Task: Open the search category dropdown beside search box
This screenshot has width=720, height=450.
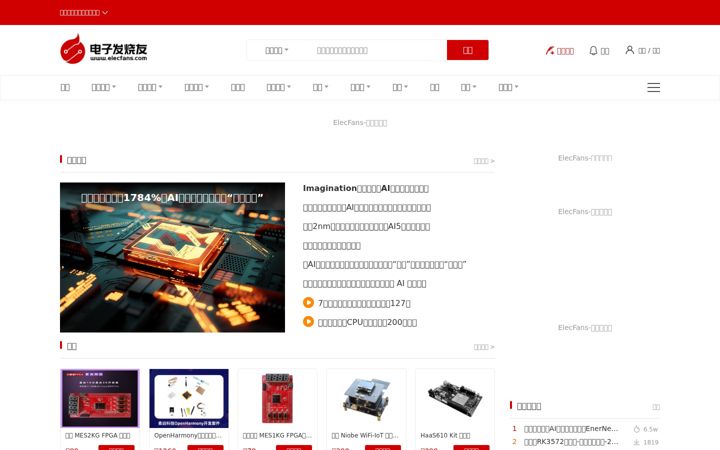Action: [x=276, y=50]
